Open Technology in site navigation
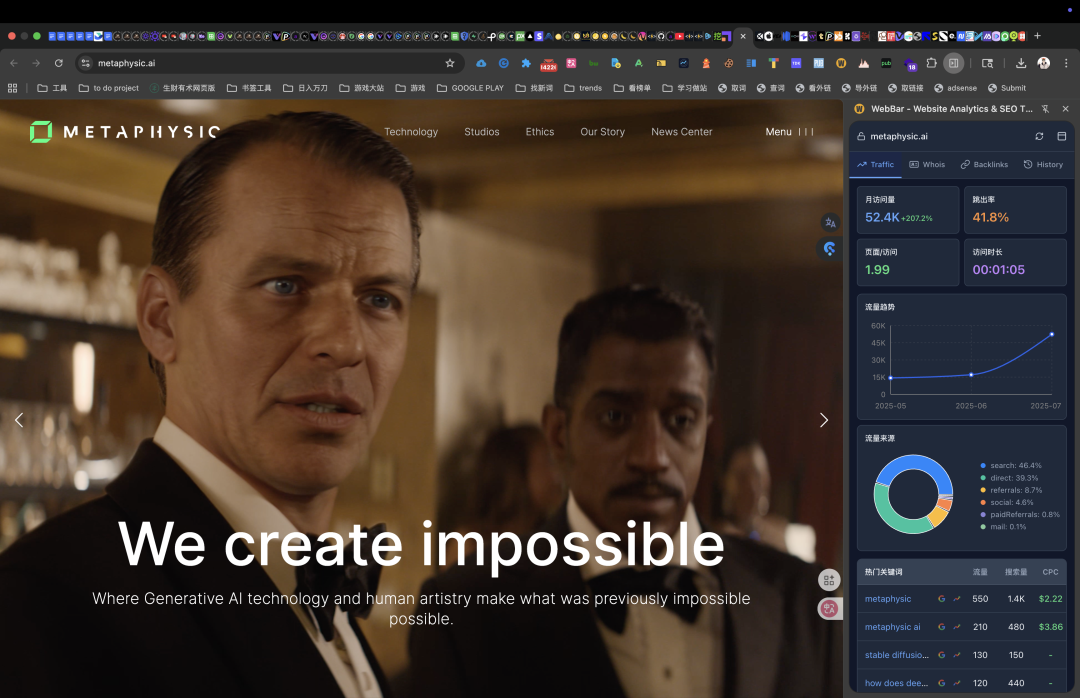 [411, 132]
